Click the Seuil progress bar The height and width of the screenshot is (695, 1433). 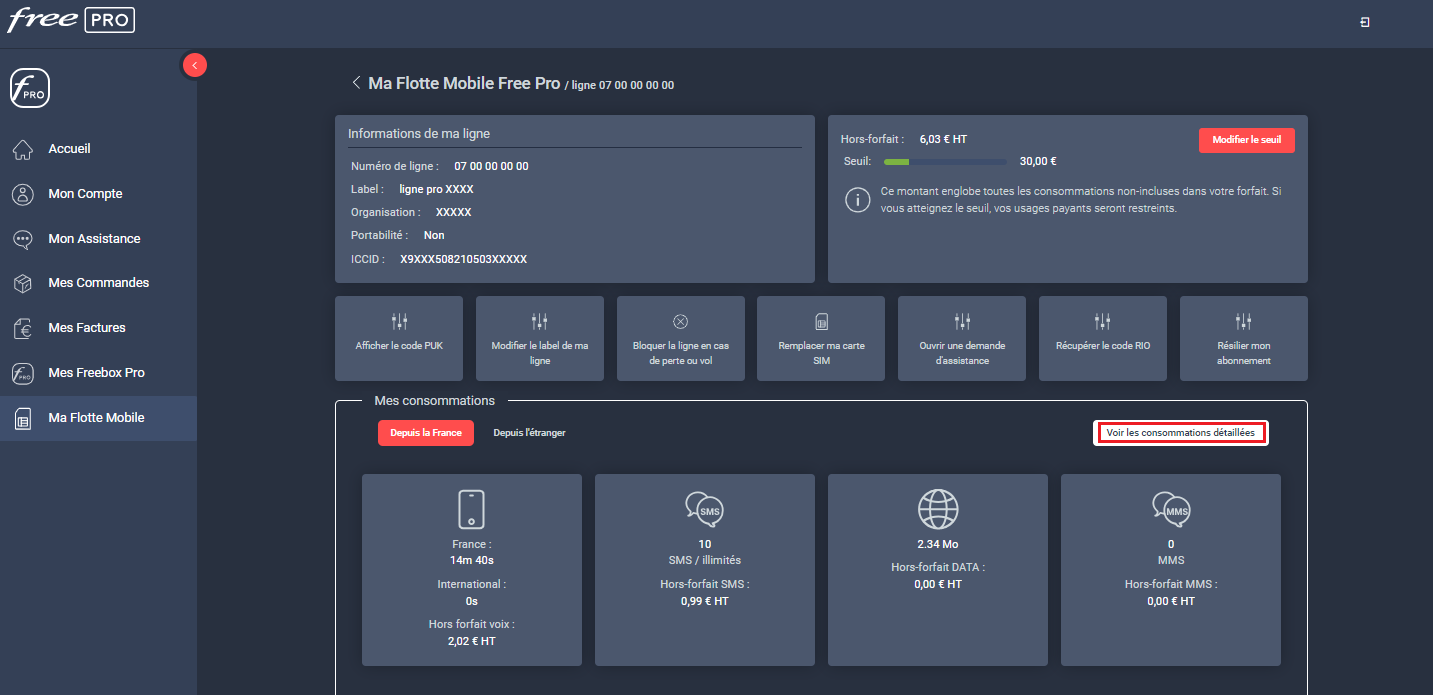tap(945, 161)
